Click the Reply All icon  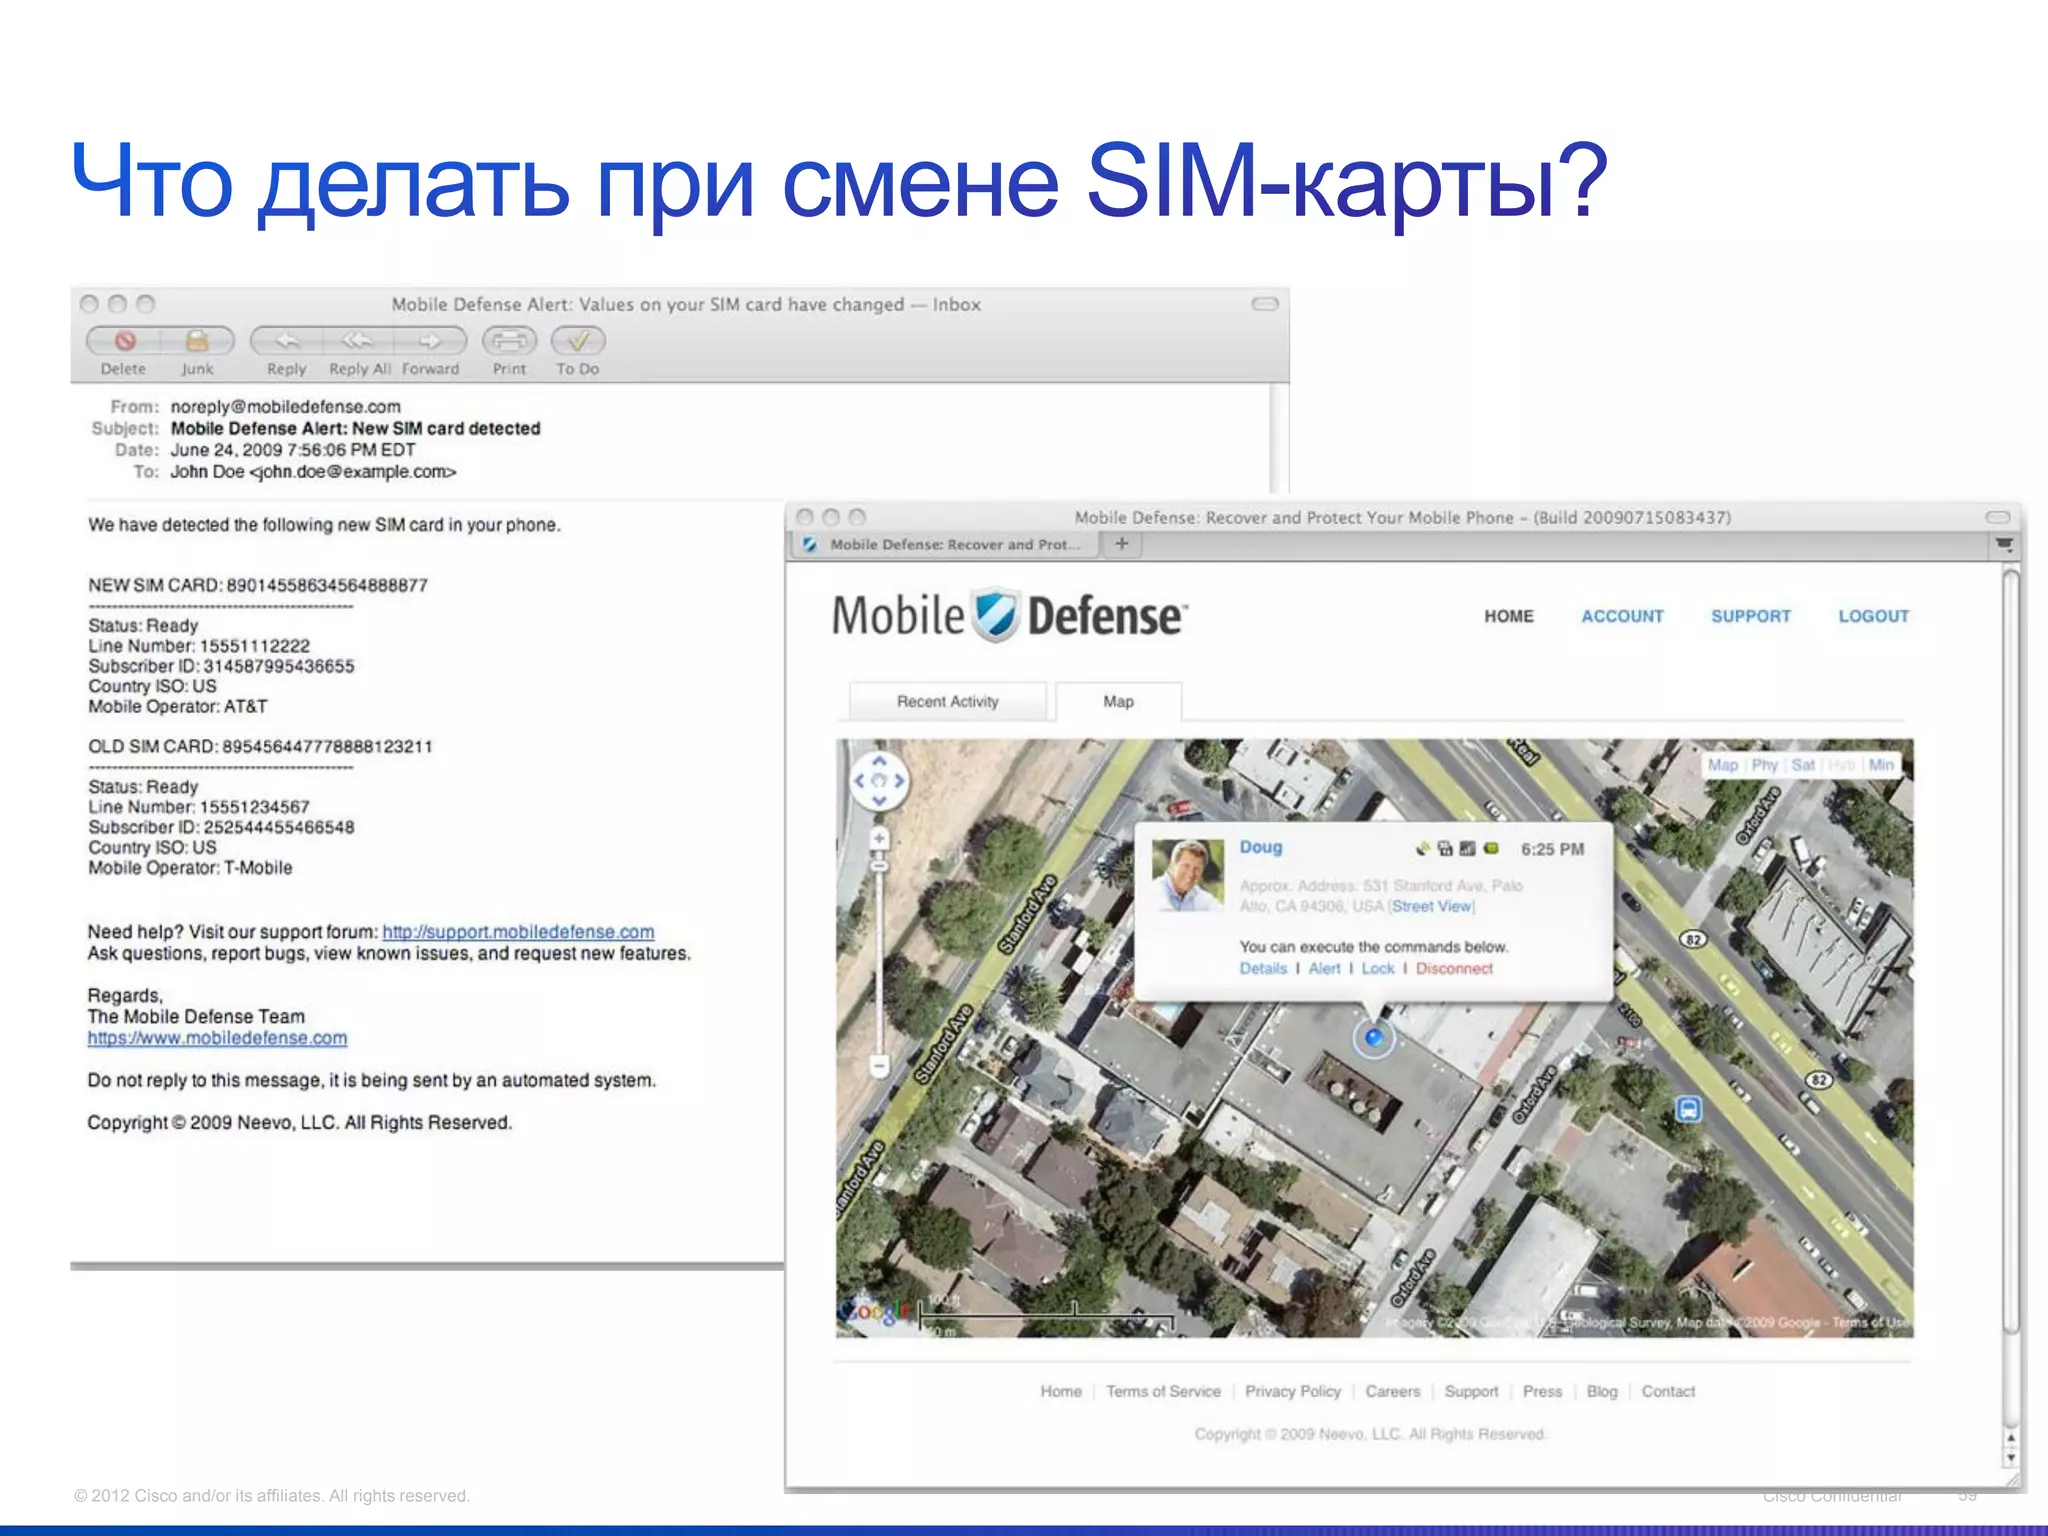(x=358, y=341)
